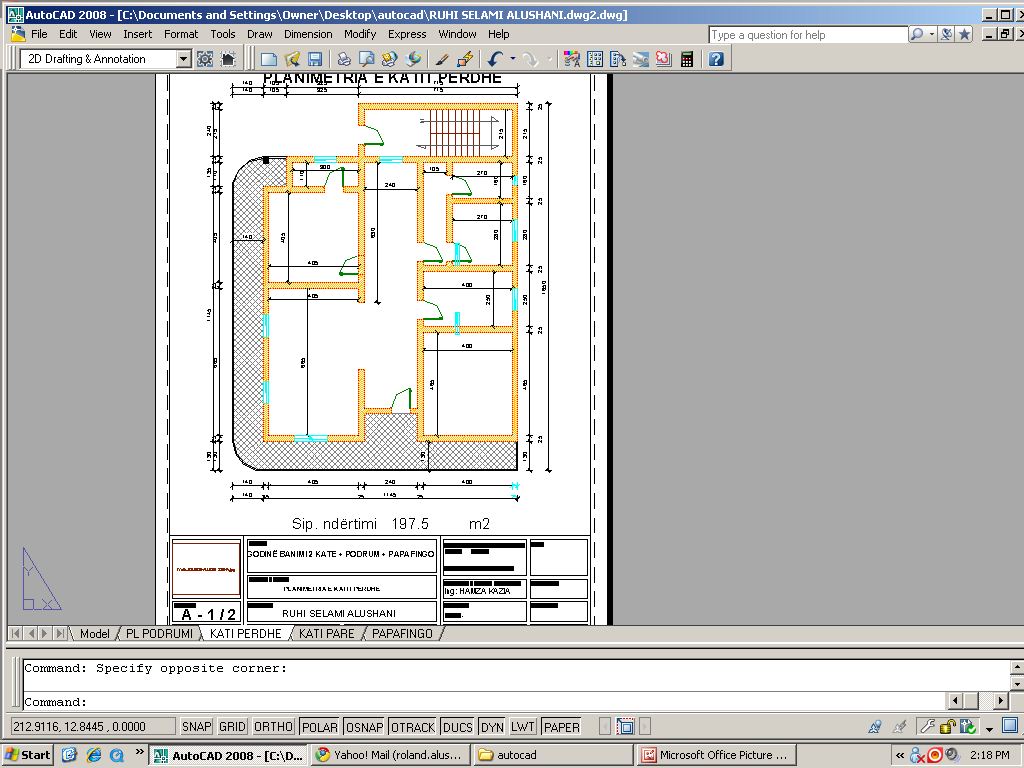Image resolution: width=1024 pixels, height=768 pixels.
Task: Click the Open file folder icon
Action: (292, 59)
